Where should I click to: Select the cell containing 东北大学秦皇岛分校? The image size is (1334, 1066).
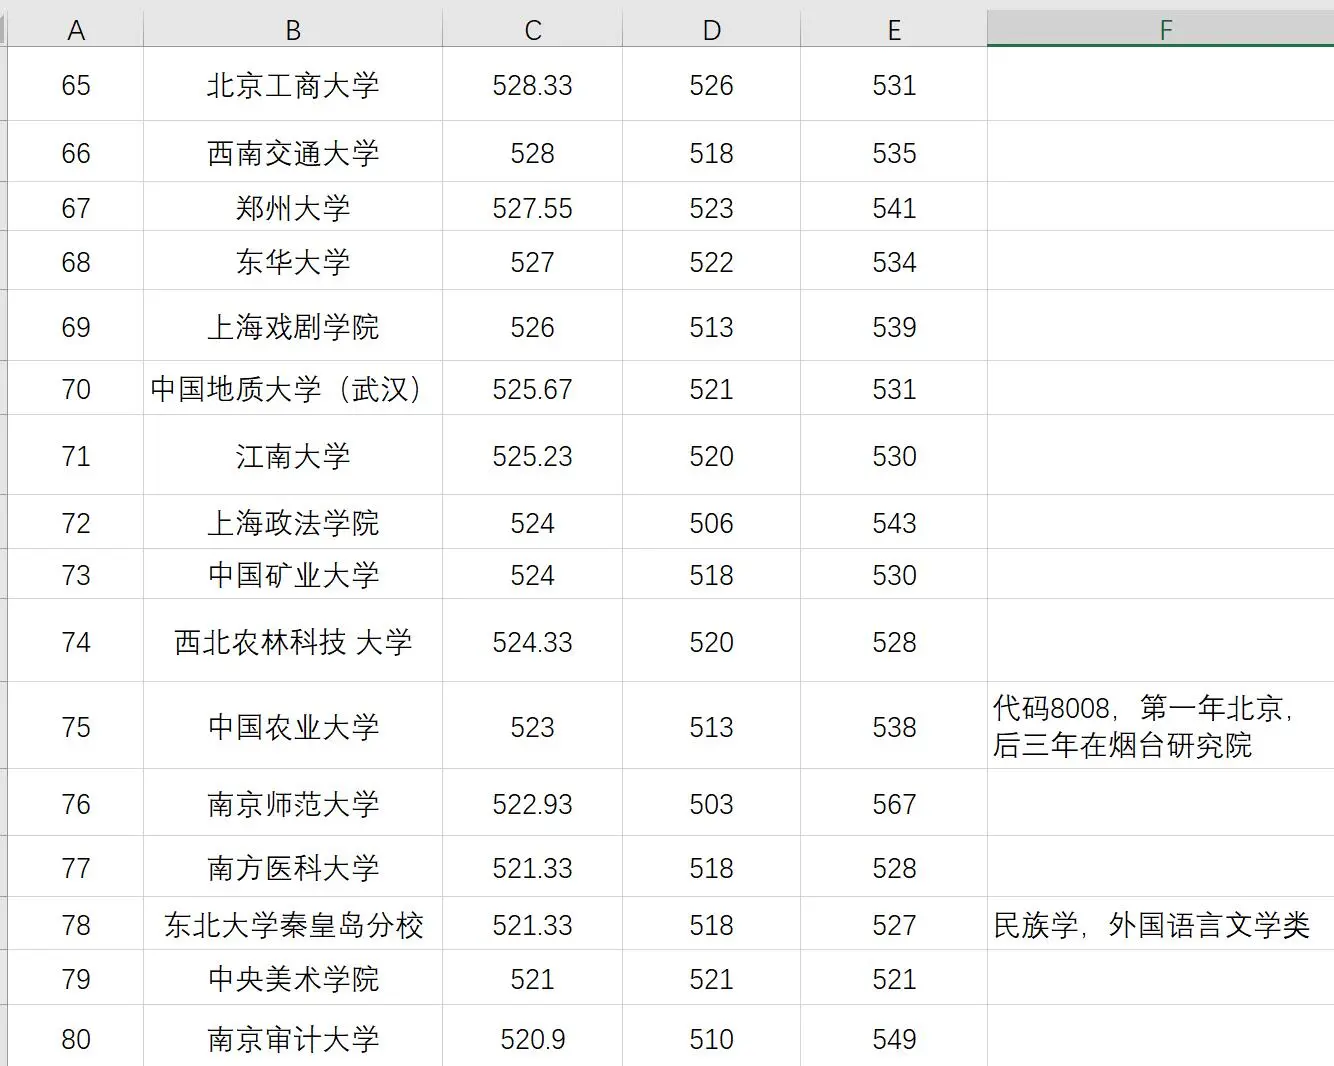pos(291,924)
